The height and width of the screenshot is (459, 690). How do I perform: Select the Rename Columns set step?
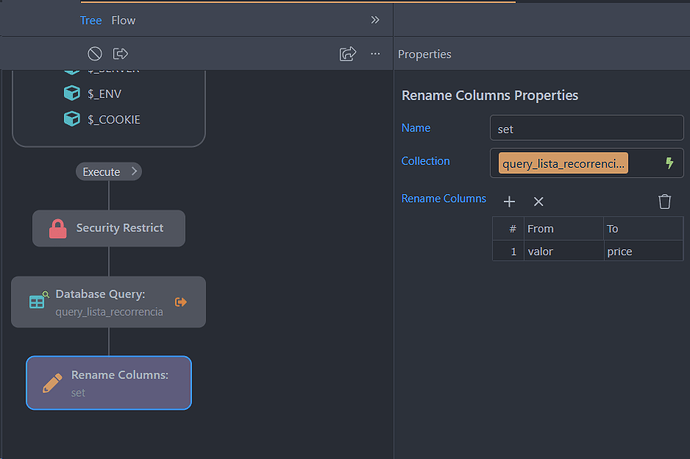pyautogui.click(x=108, y=383)
